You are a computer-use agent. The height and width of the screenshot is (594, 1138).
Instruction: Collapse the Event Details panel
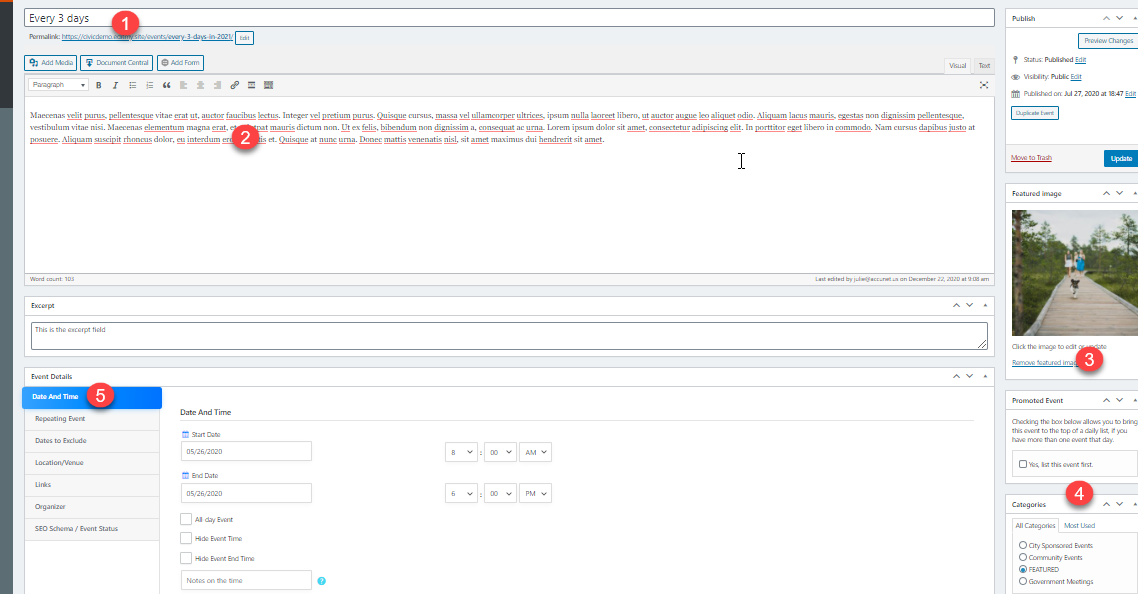pyautogui.click(x=985, y=376)
